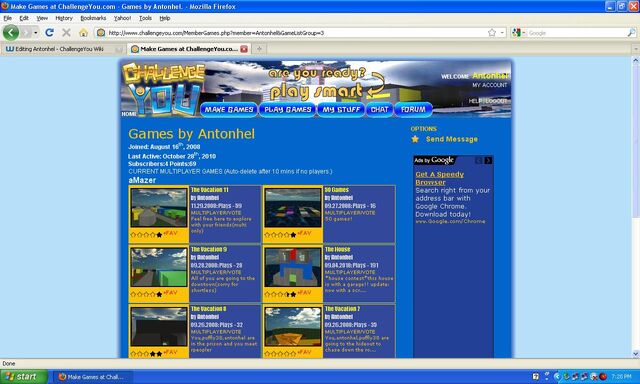The width and height of the screenshot is (640, 384).
Task: Click the star rating under The House
Action: 280,294
